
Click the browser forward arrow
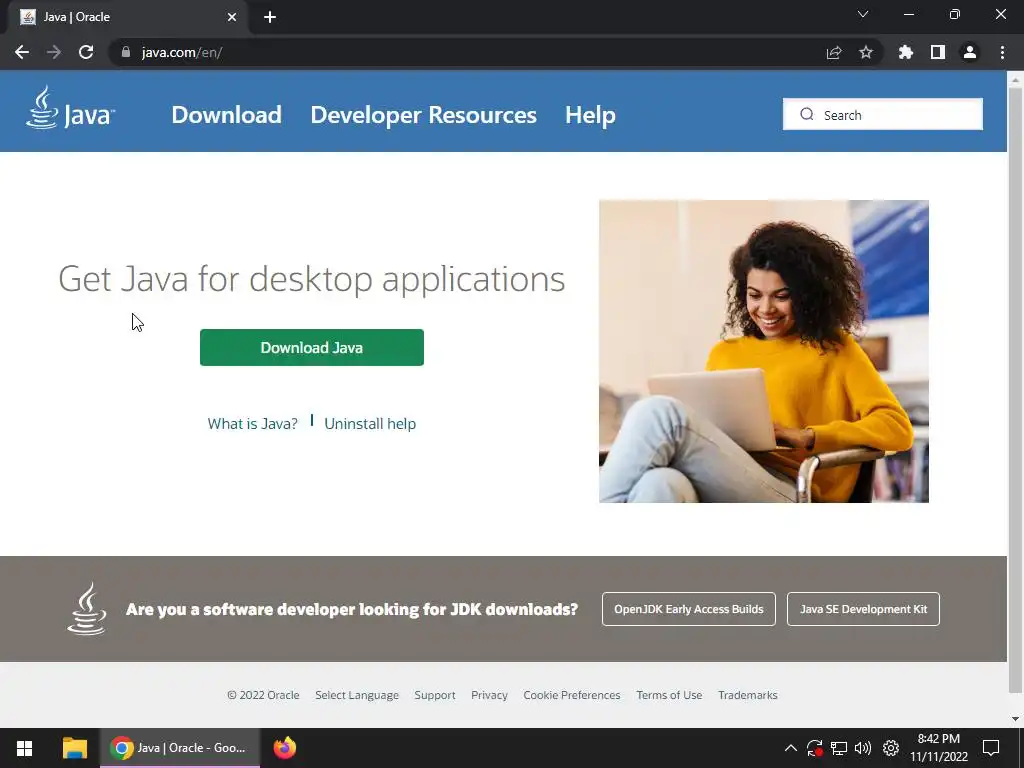tap(54, 52)
